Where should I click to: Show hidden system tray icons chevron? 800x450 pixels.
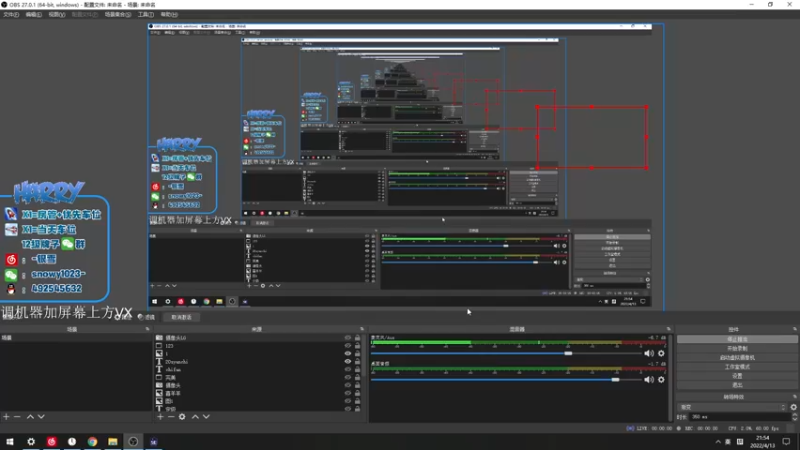[x=718, y=442]
